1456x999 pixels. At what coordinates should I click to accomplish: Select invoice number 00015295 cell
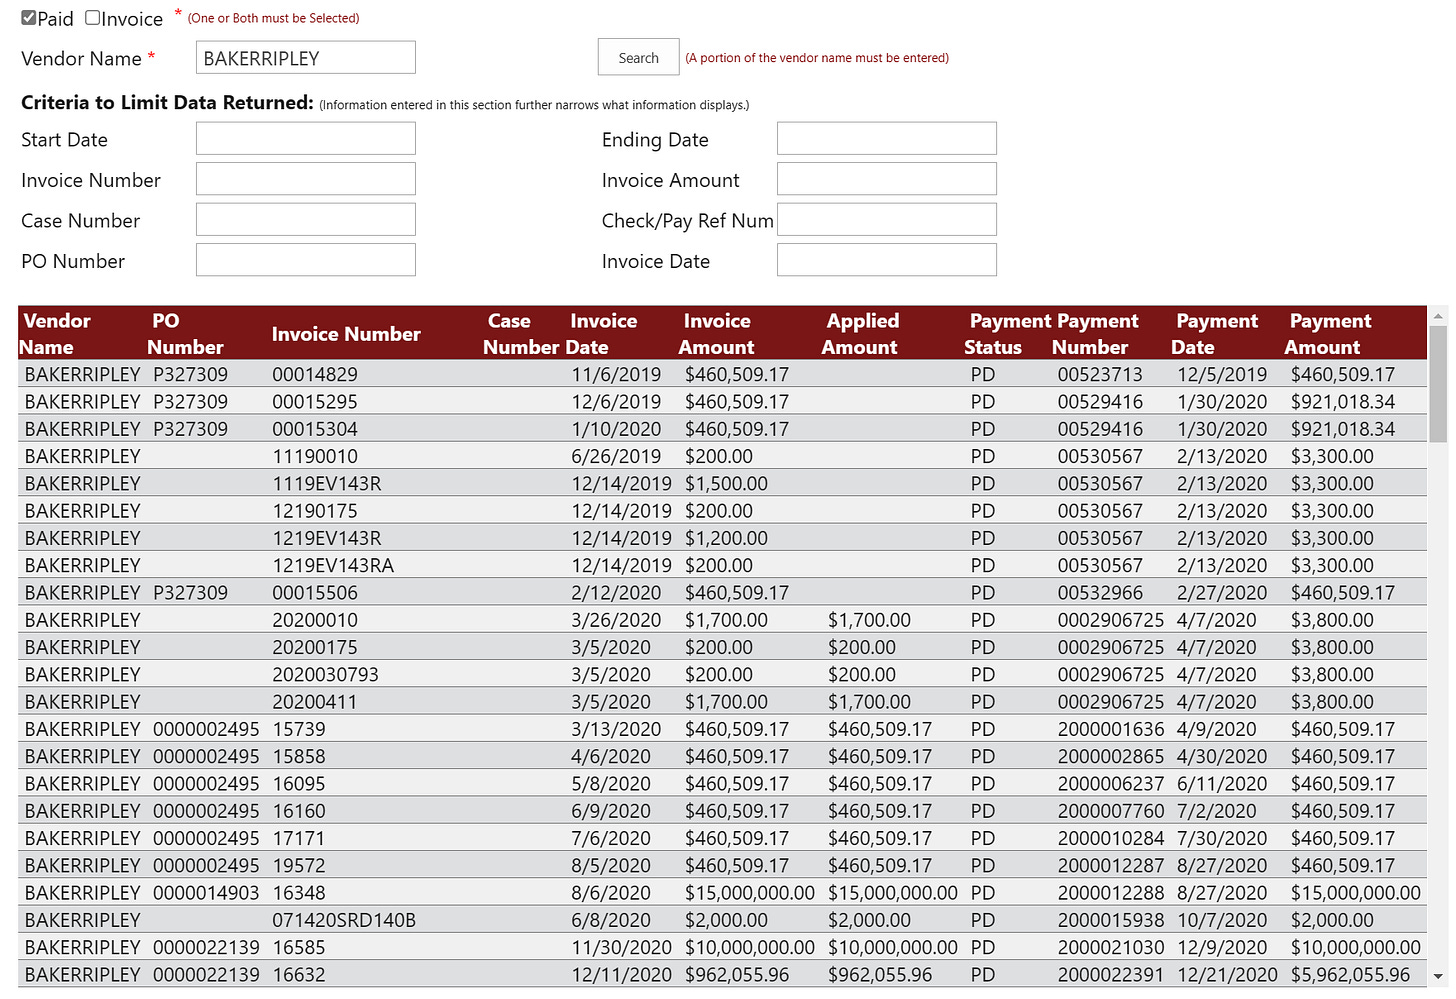[x=315, y=402]
